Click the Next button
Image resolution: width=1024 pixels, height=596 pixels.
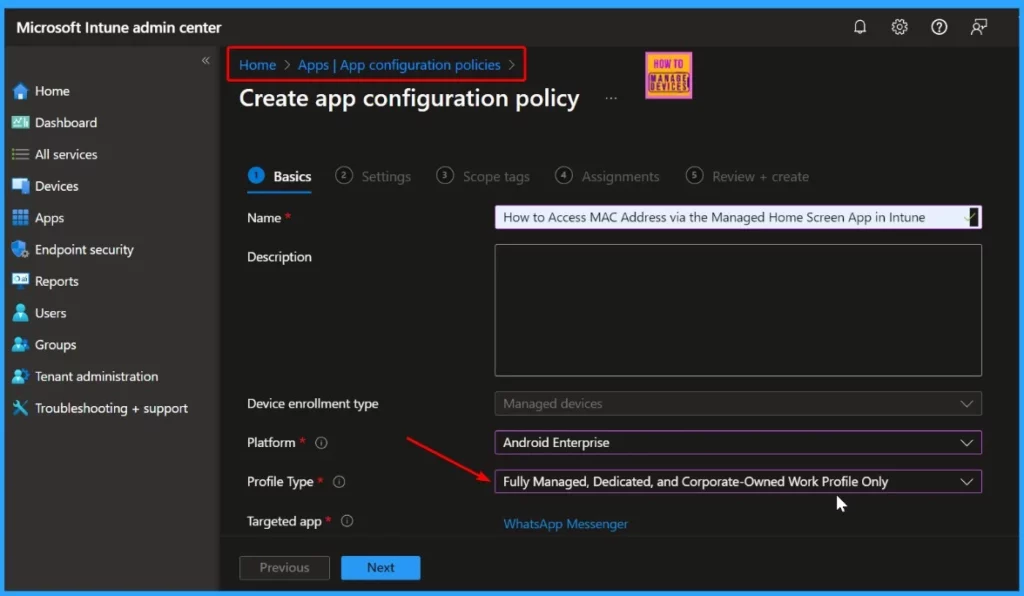click(381, 567)
